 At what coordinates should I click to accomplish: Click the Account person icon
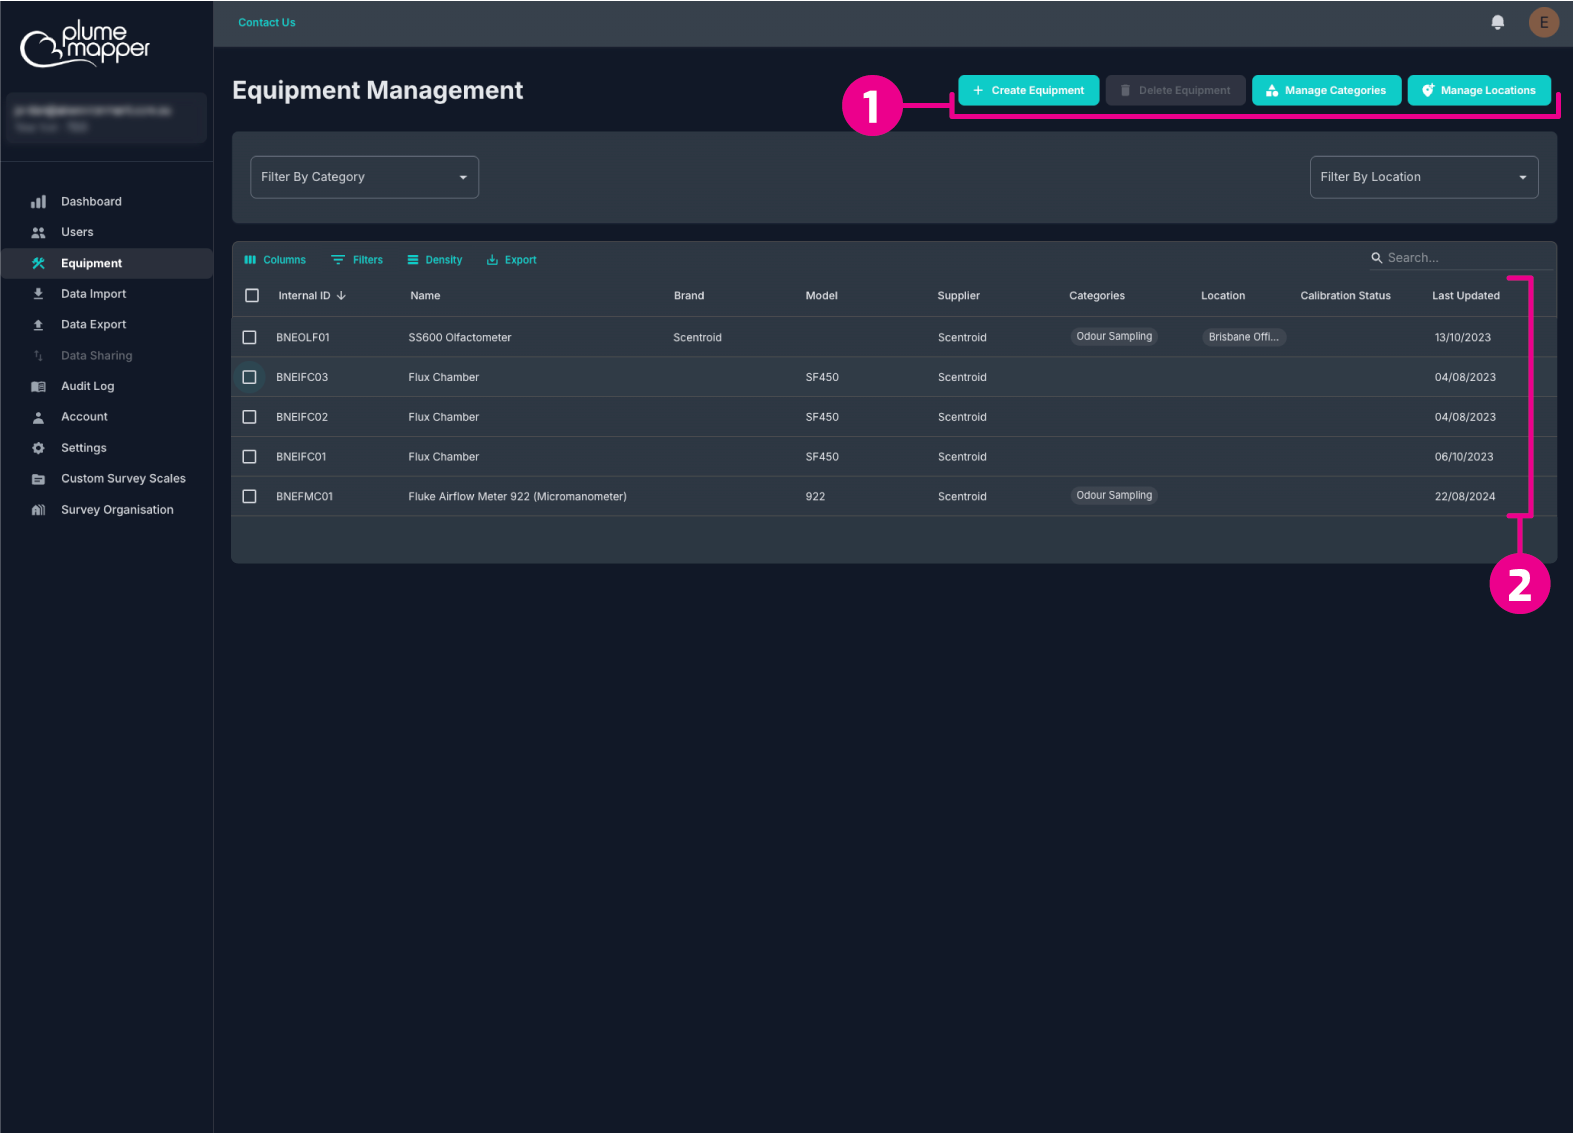tap(38, 417)
